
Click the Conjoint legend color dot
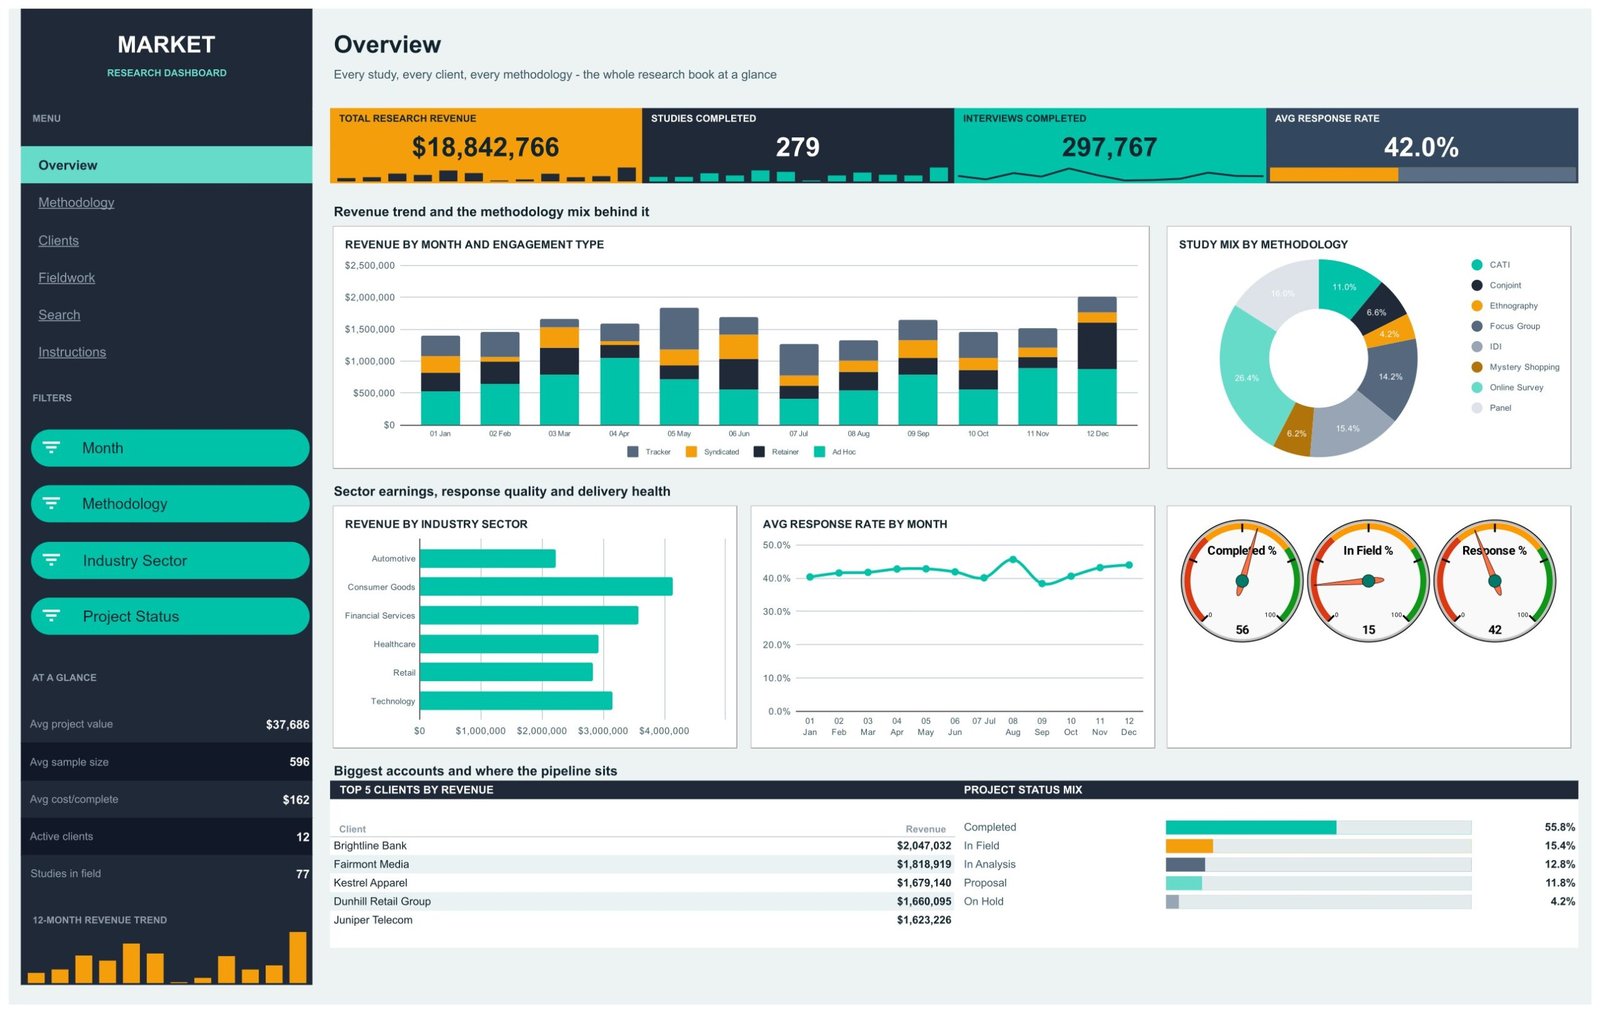coord(1477,285)
